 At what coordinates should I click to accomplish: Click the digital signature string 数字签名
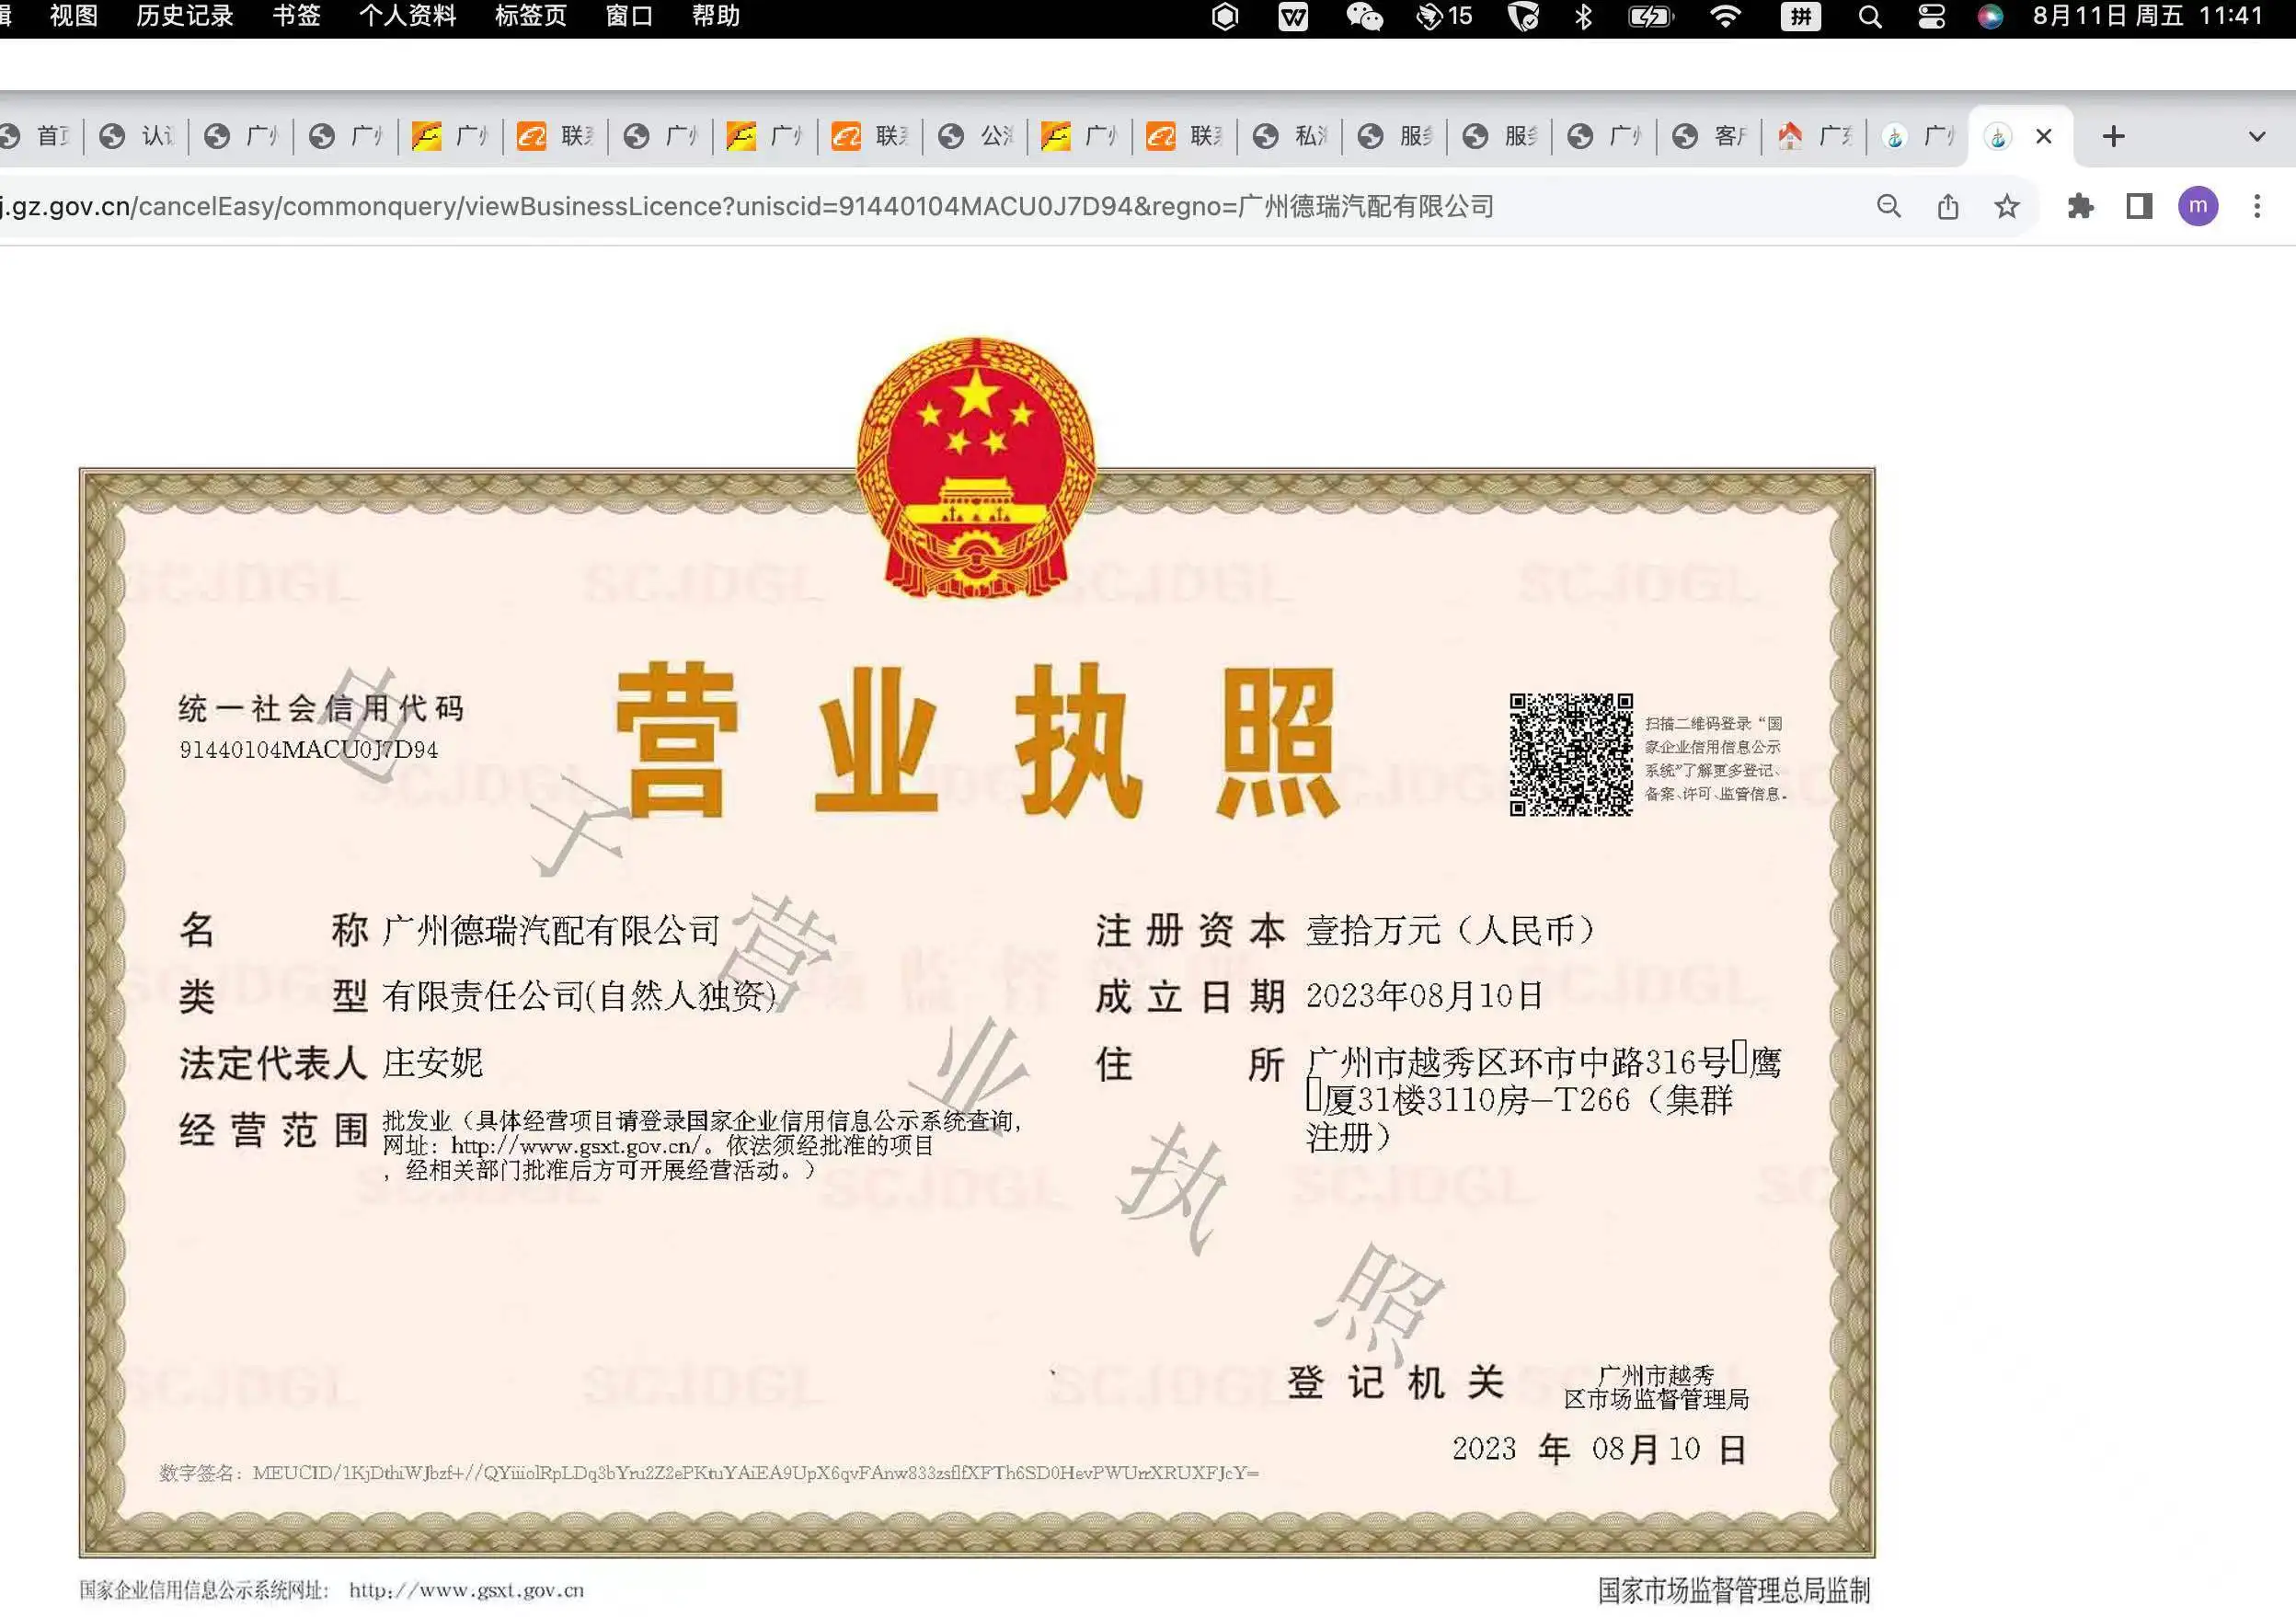[x=709, y=1473]
